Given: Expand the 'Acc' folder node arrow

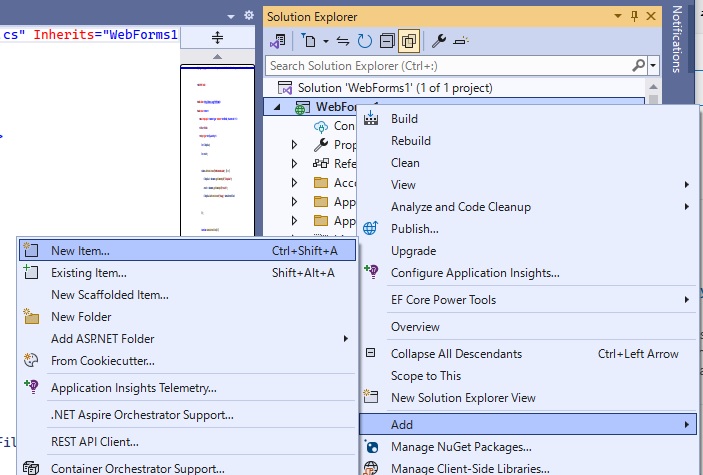Looking at the screenshot, I should coord(294,183).
